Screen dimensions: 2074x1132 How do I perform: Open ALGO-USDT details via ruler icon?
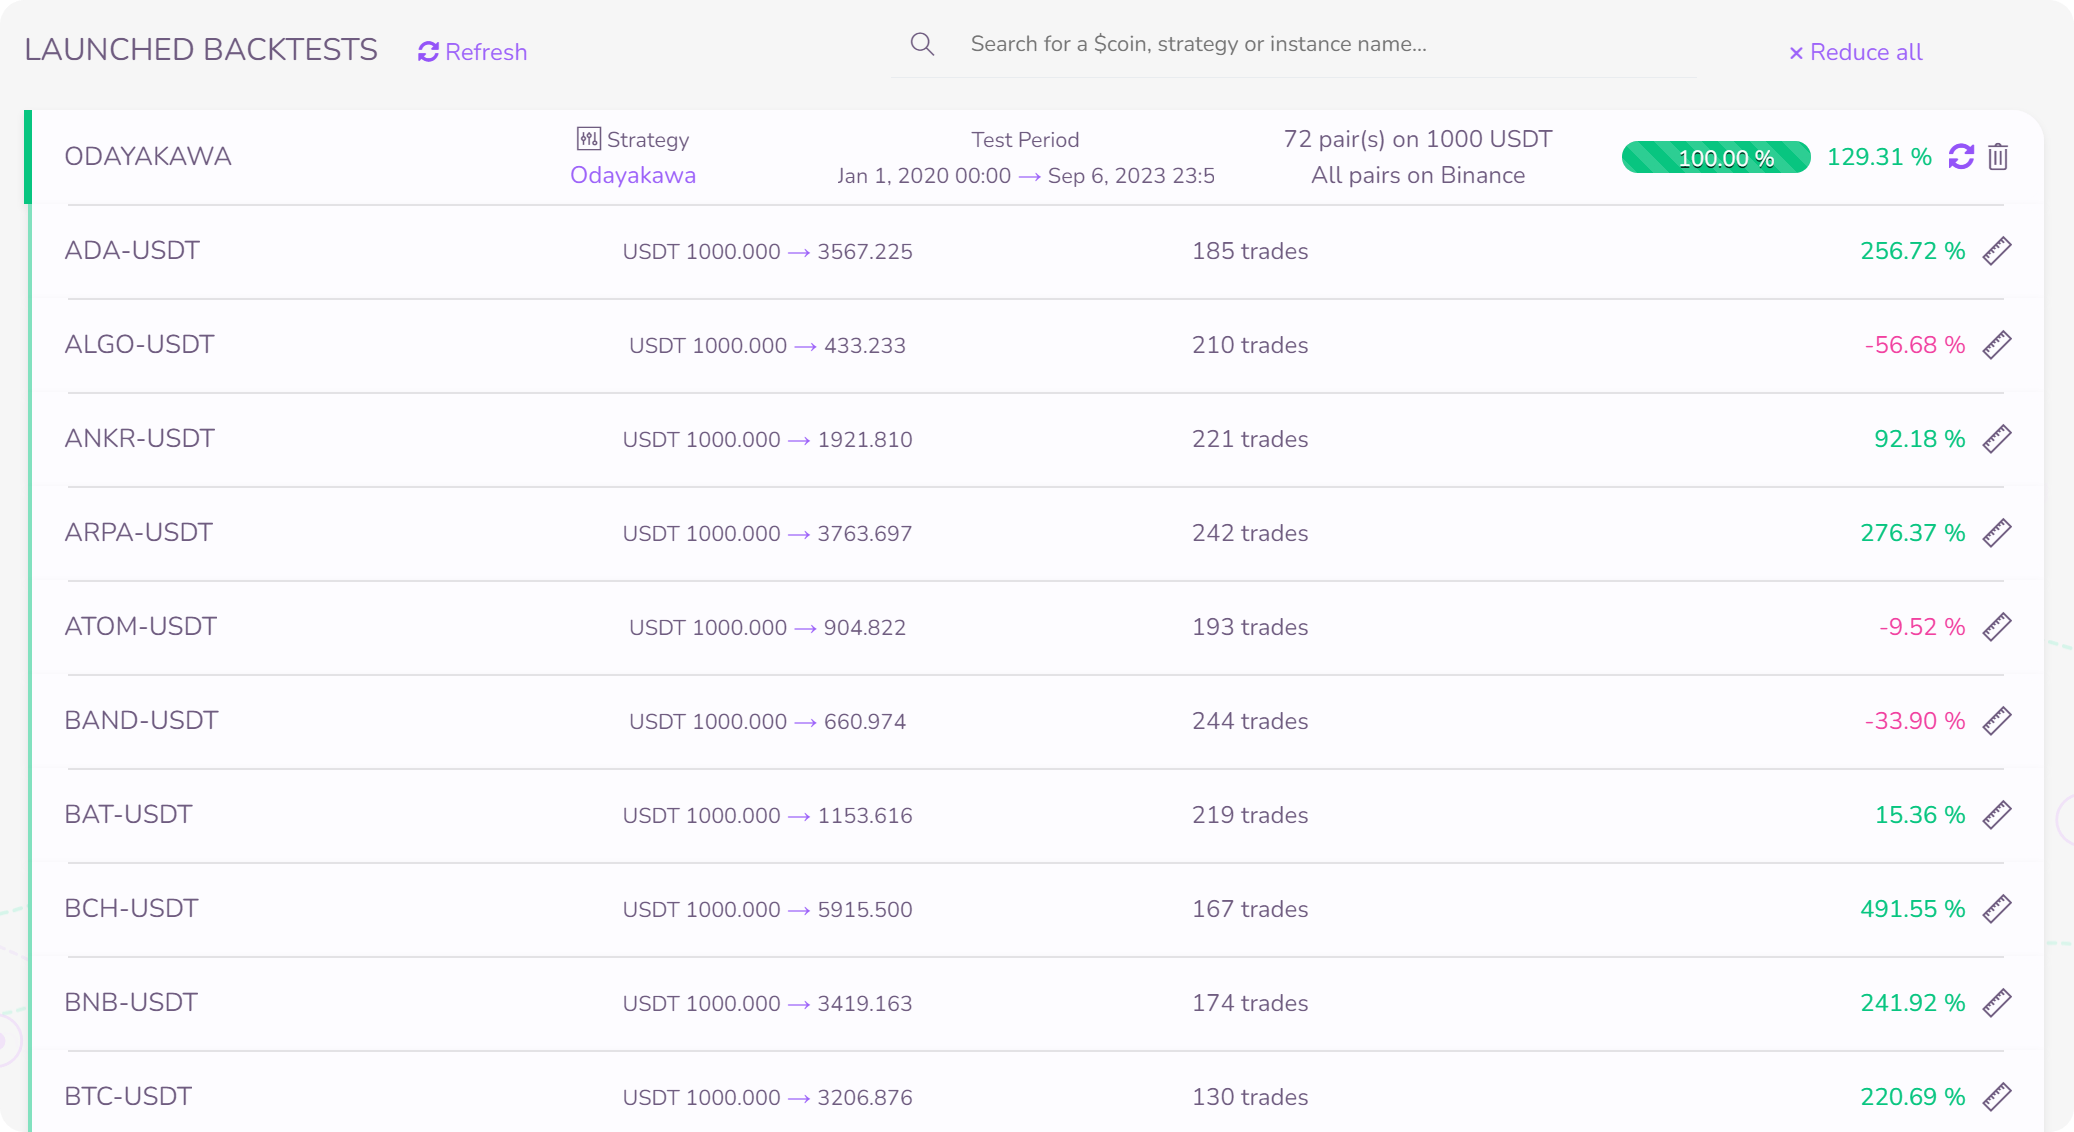click(x=1997, y=345)
